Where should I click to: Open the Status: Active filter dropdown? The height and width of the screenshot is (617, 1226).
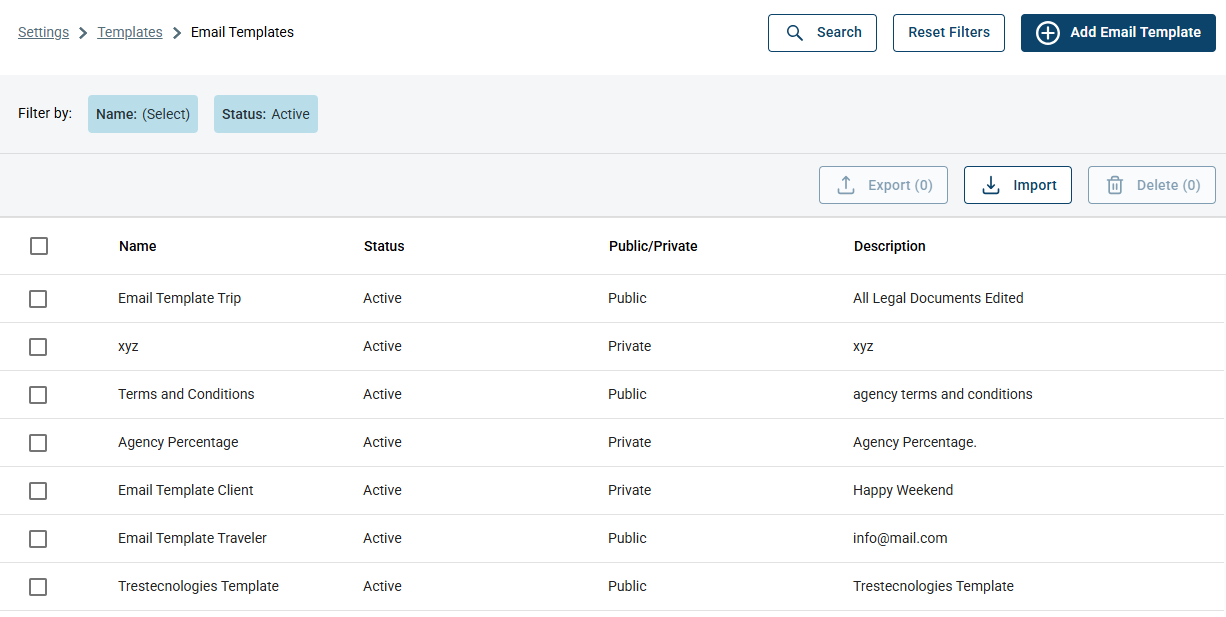[266, 114]
